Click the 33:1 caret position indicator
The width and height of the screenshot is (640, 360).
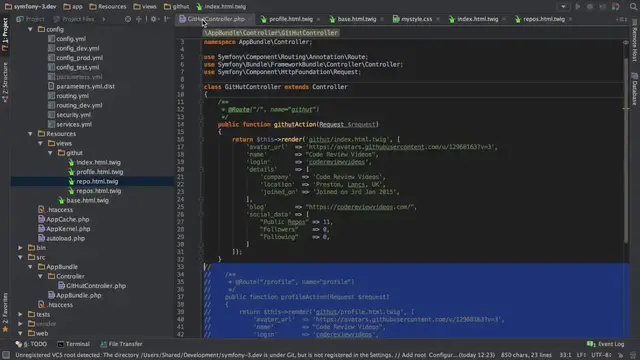point(565,355)
